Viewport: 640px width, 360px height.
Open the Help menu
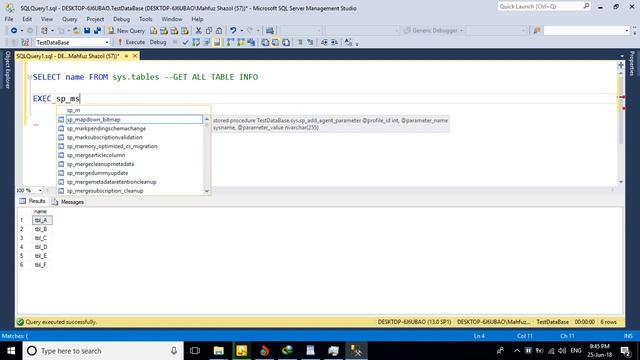[197, 19]
